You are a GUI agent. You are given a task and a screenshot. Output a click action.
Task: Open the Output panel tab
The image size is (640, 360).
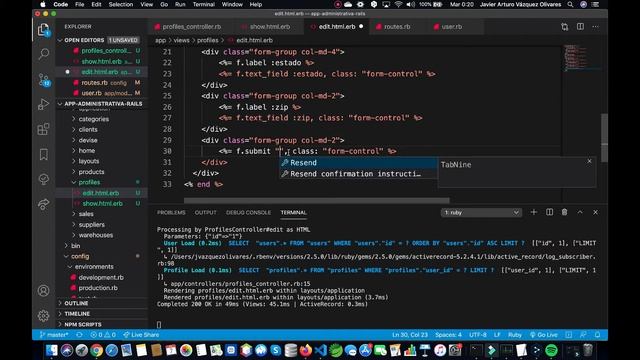pyautogui.click(x=205, y=213)
